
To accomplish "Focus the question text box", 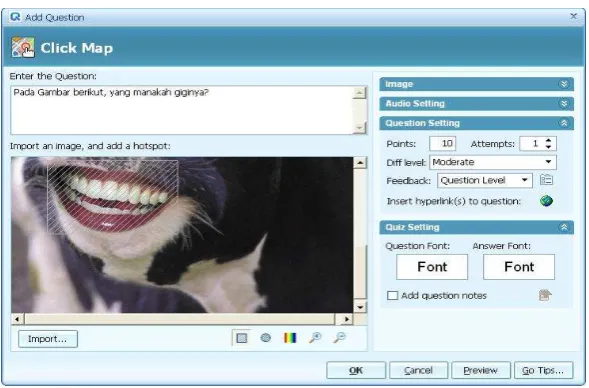I will pyautogui.click(x=182, y=110).
